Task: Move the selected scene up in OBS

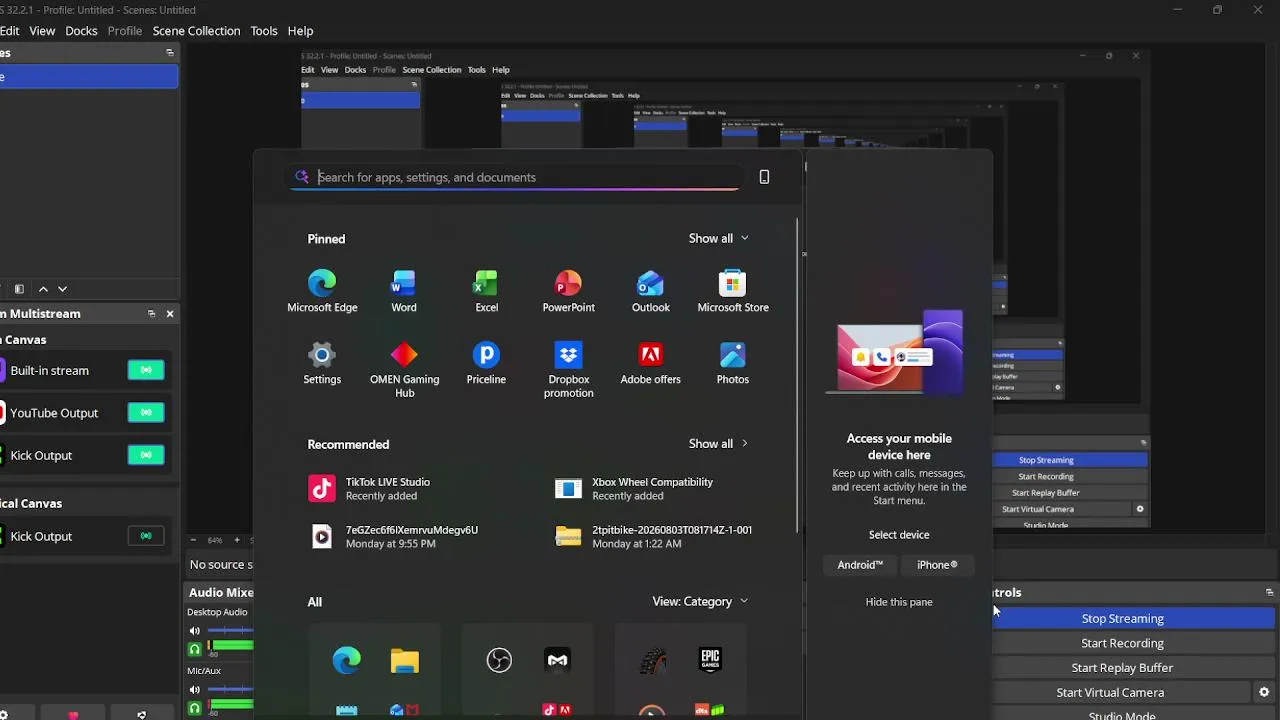Action: coord(43,289)
